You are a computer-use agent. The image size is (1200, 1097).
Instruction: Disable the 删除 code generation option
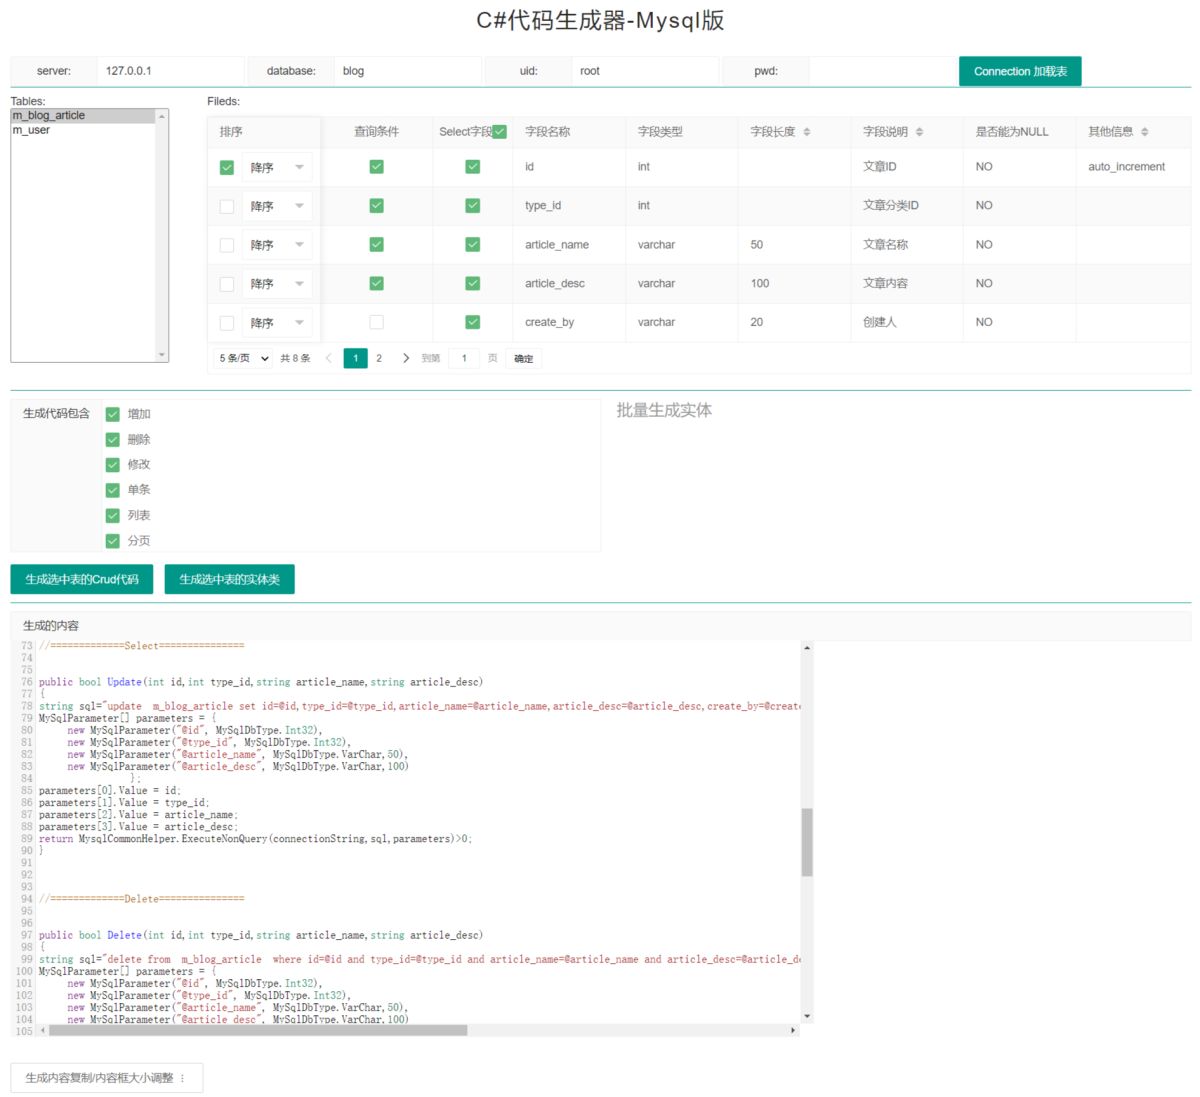(x=111, y=438)
